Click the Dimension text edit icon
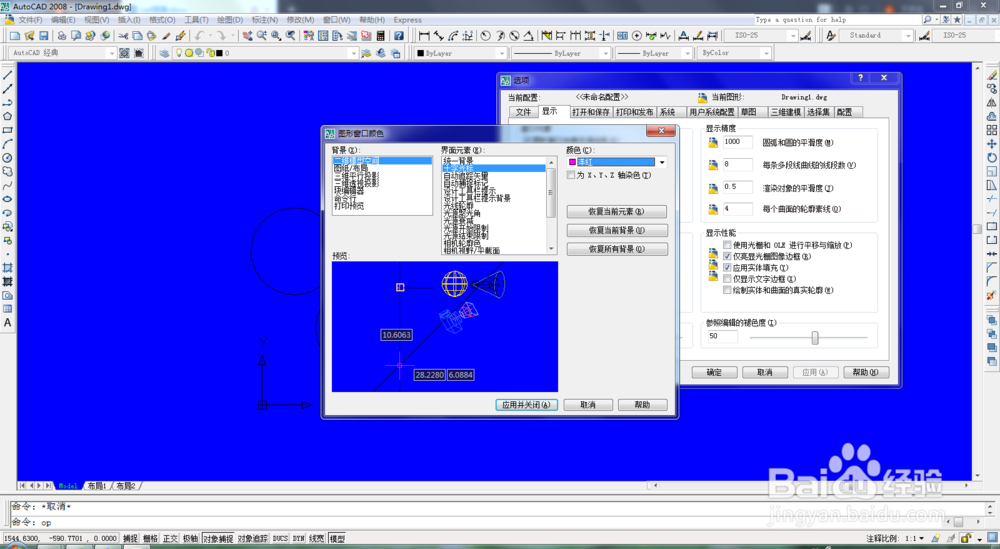This screenshot has height=549, width=1000. coord(698,36)
